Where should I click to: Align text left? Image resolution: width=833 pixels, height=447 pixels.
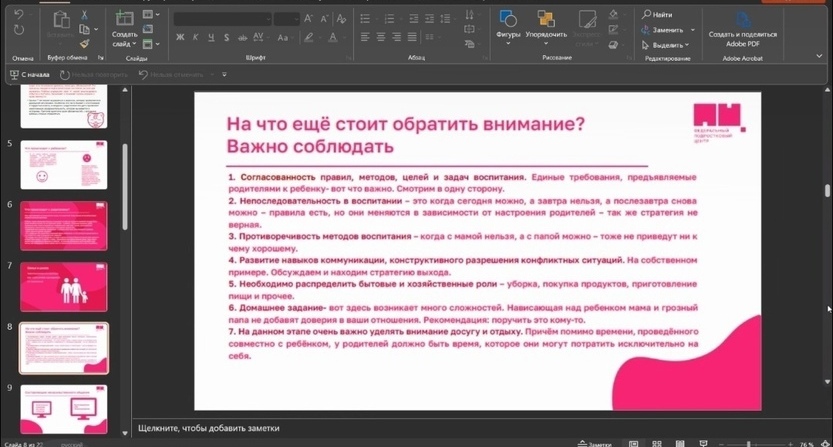[x=365, y=37]
